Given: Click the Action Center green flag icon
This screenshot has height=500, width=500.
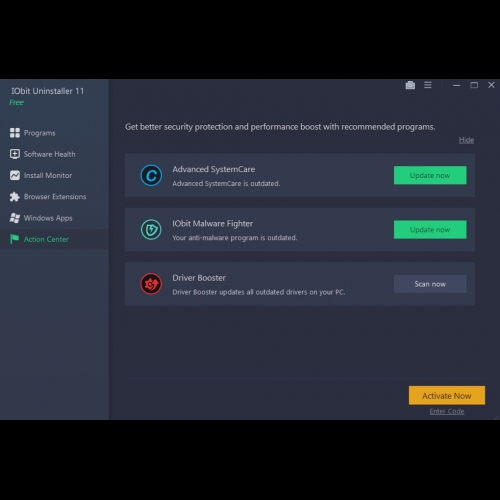Looking at the screenshot, I should 15,239.
